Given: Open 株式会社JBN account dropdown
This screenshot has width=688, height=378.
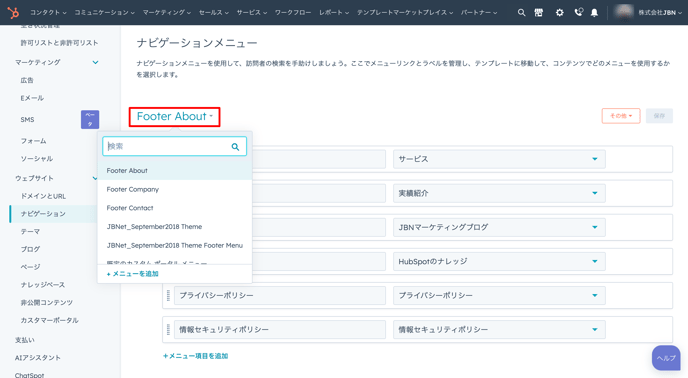Looking at the screenshot, I should click(660, 12).
